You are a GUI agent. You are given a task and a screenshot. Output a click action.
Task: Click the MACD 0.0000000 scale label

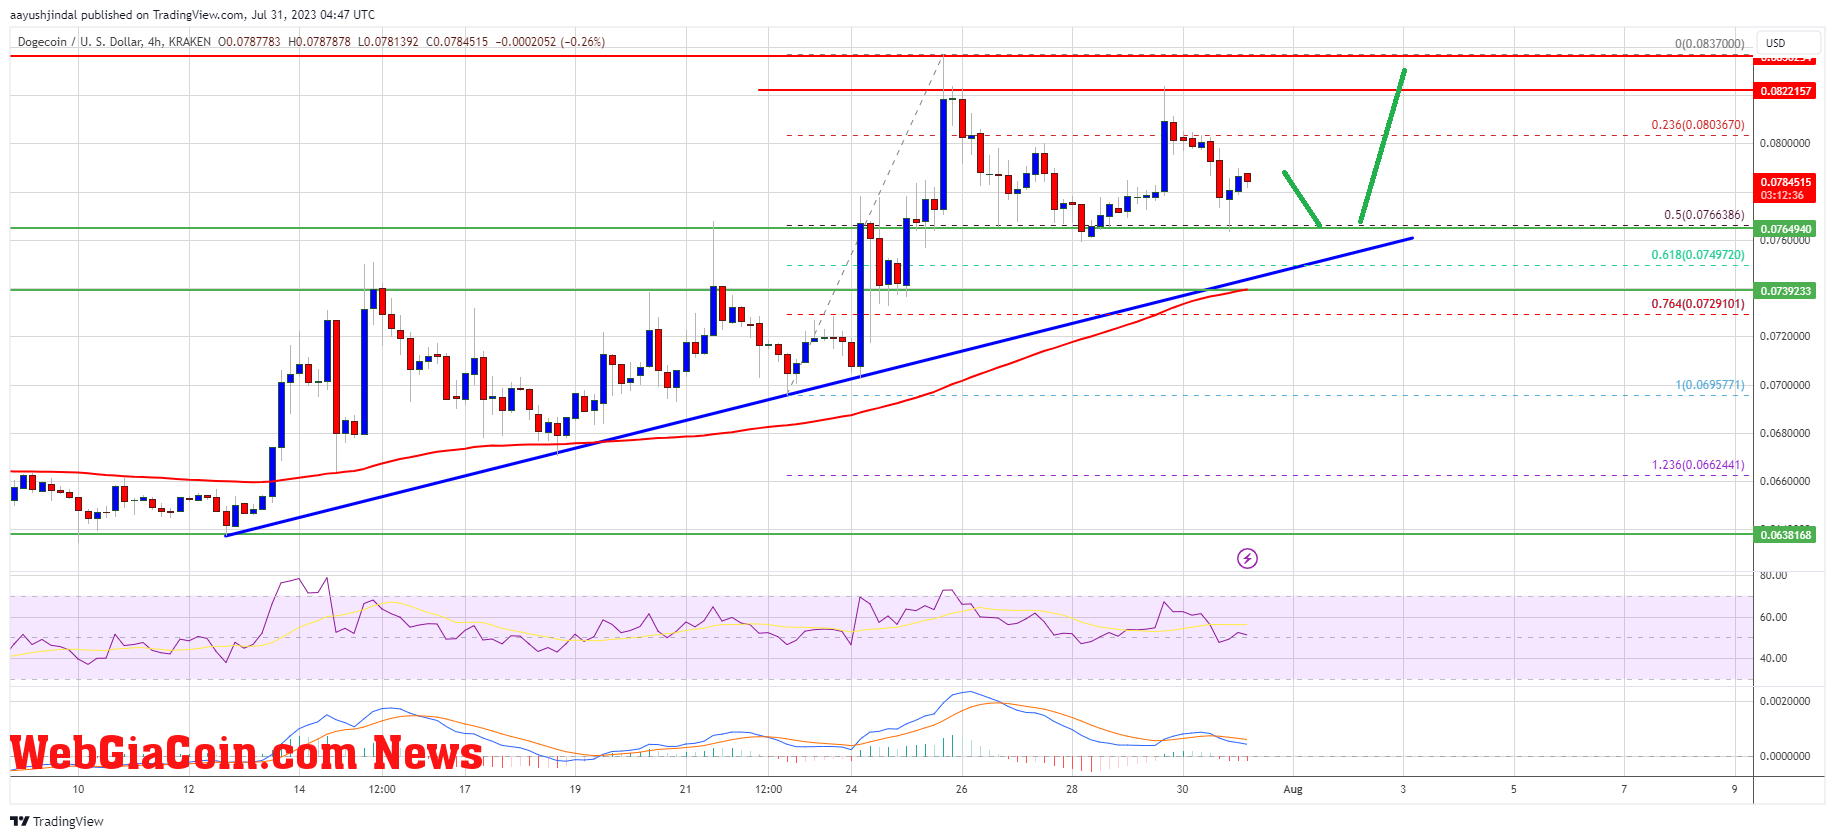pos(1785,756)
